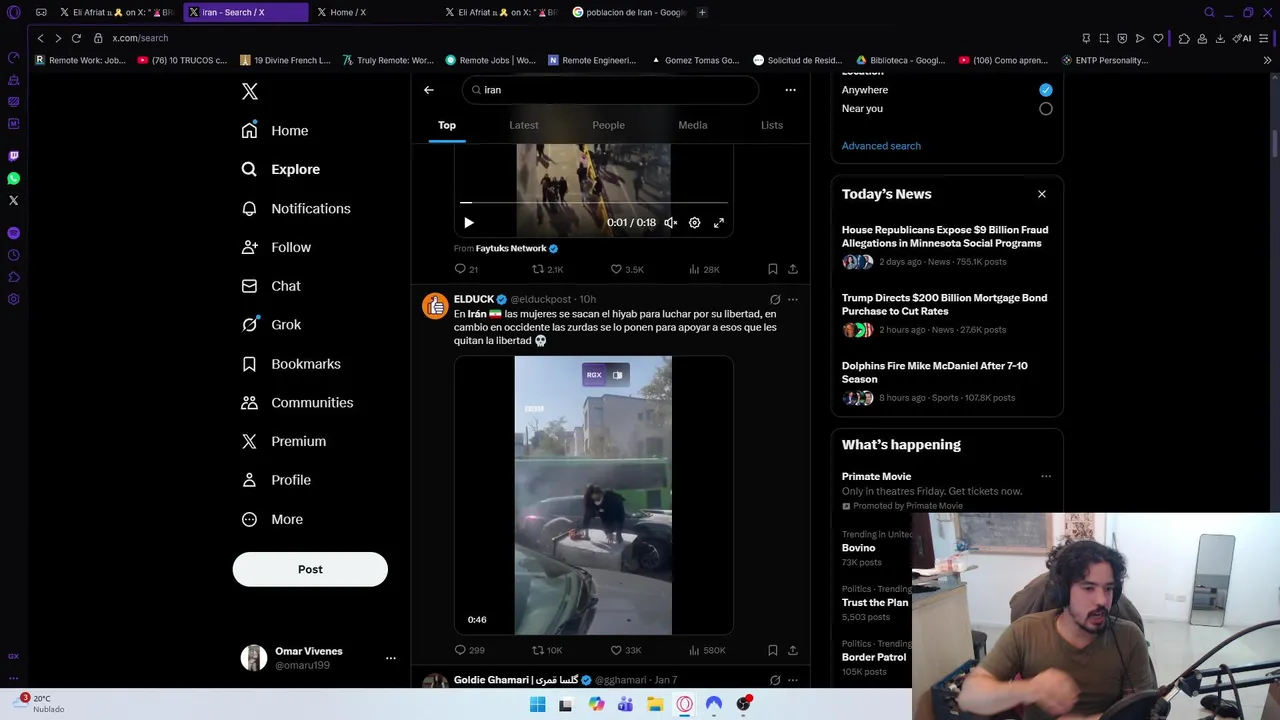The image size is (1280, 720).
Task: Select Near you location radio option
Action: (x=1046, y=109)
